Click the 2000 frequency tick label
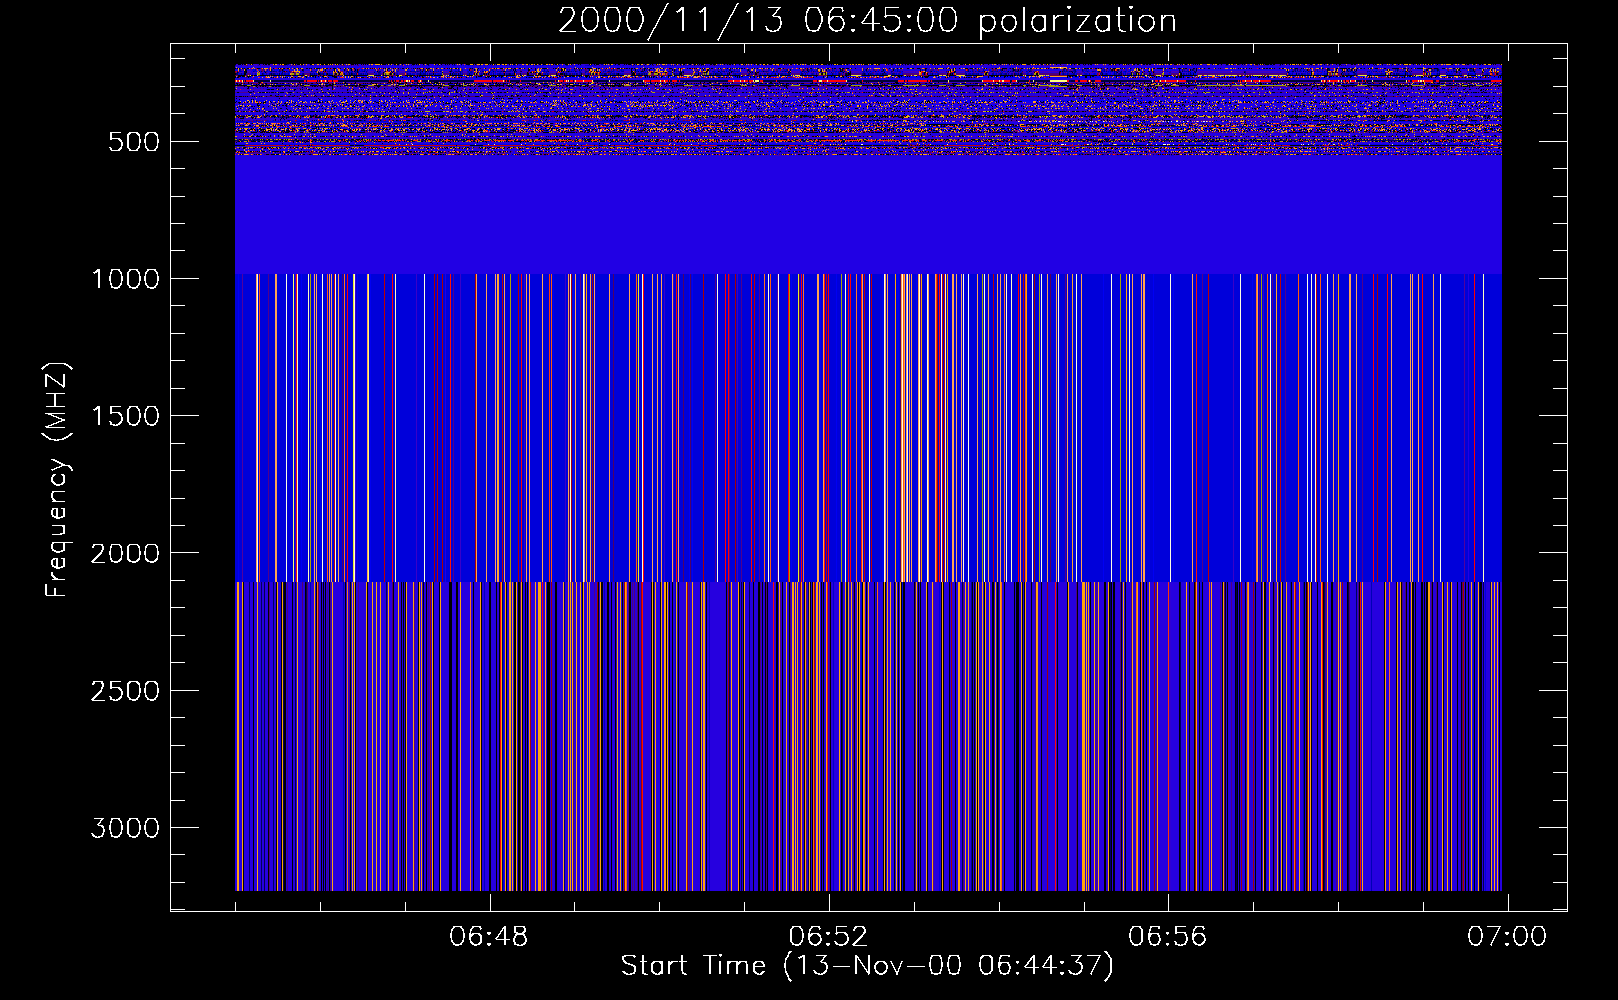Image resolution: width=1618 pixels, height=1000 pixels. (125, 553)
